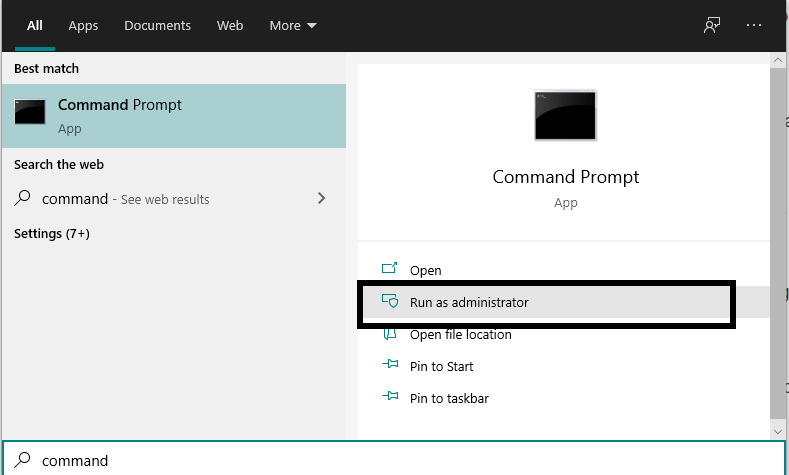Click the Pin to Start pin icon
Viewport: 789px width, 475px height.
390,364
